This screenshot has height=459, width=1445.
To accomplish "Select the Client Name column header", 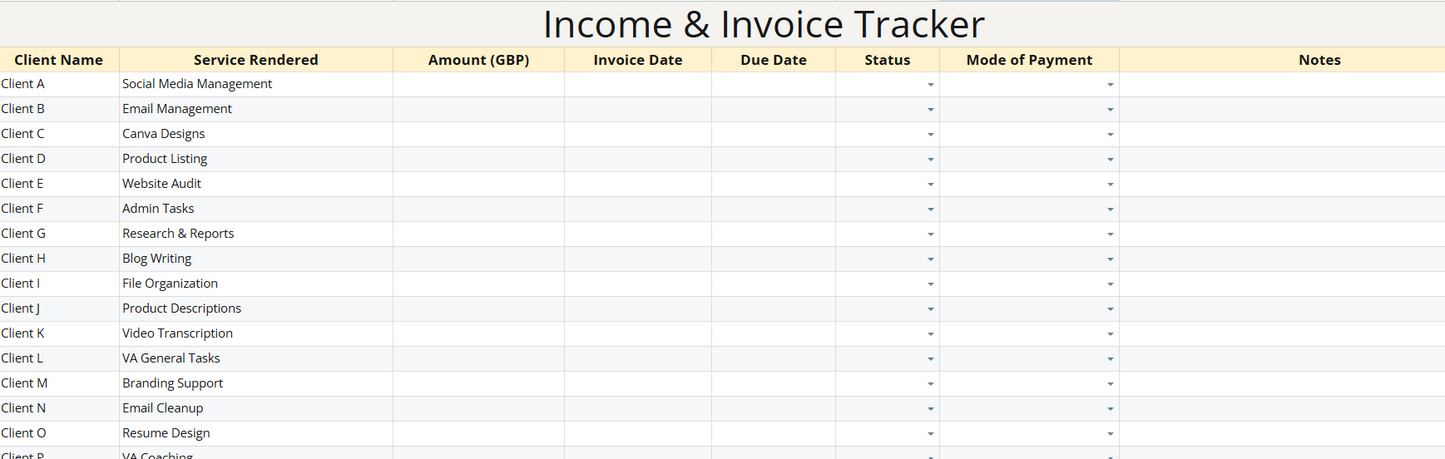I will click(59, 60).
